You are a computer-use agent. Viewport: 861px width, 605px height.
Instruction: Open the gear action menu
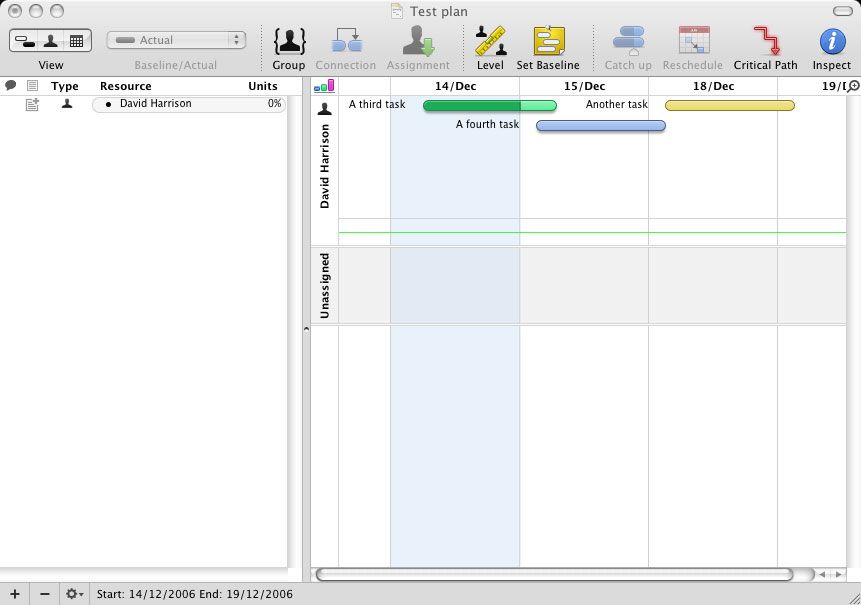click(x=74, y=594)
